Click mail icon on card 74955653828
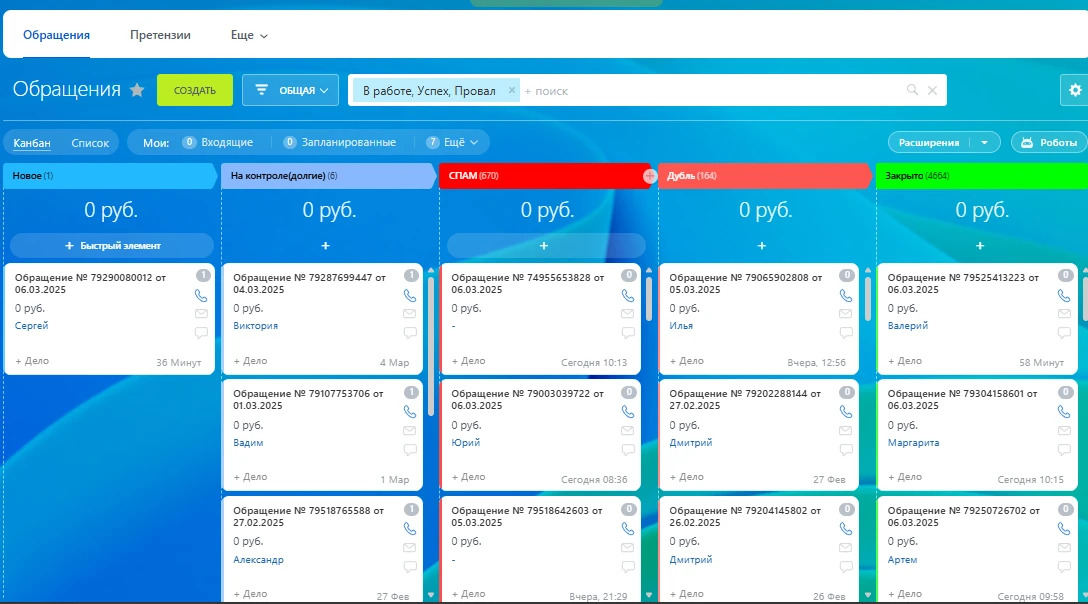The height and width of the screenshot is (604, 1088). (x=628, y=314)
